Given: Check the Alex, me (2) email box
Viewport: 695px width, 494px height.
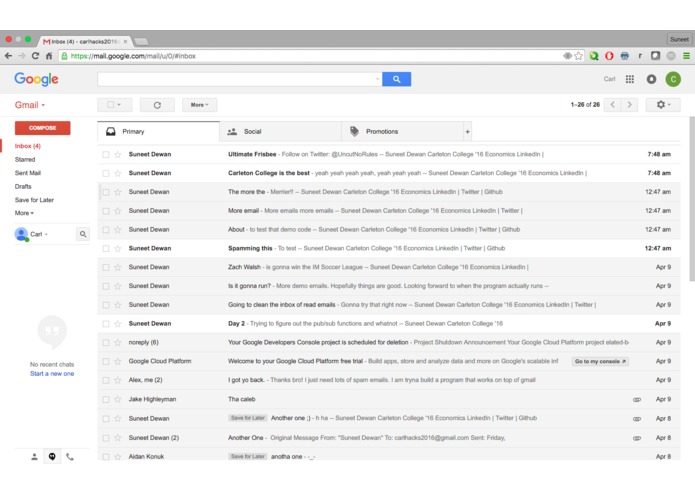Looking at the screenshot, I should [x=105, y=381].
